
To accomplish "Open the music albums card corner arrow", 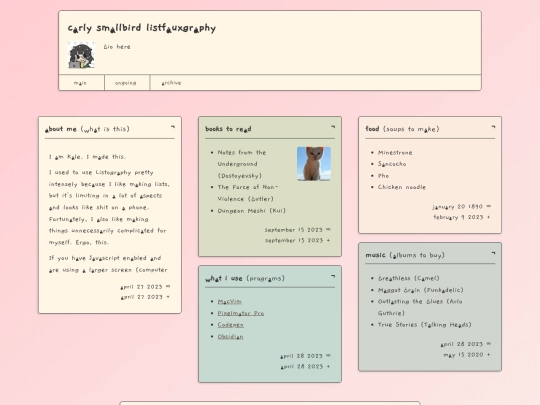I will pyautogui.click(x=493, y=253).
